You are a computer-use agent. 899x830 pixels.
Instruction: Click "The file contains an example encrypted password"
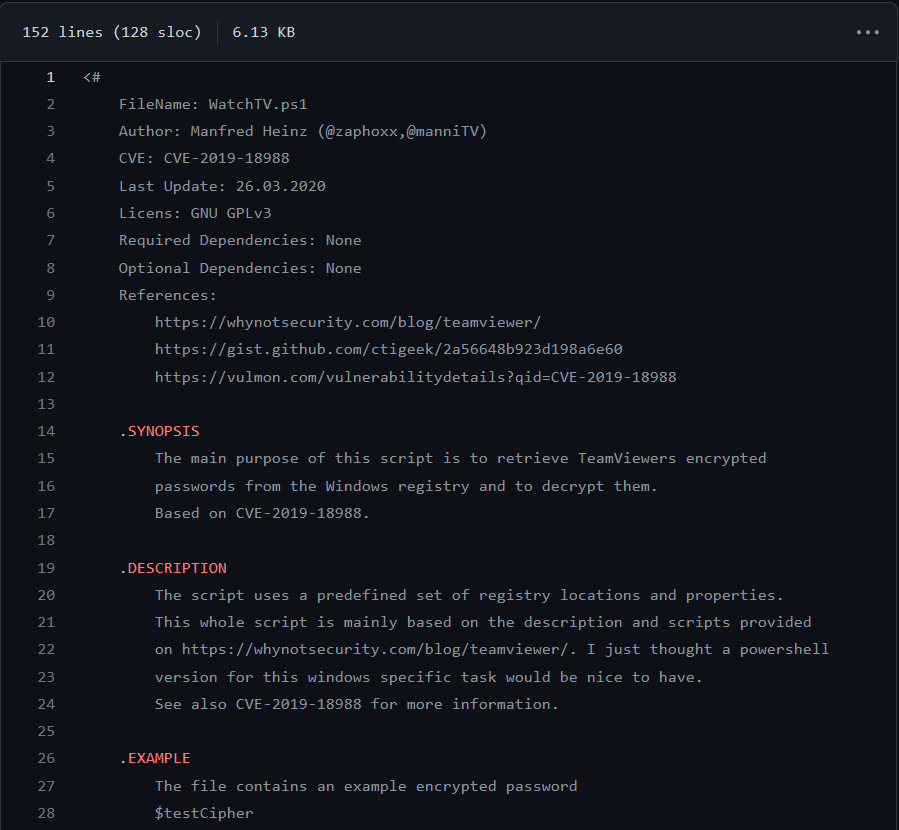(x=366, y=786)
